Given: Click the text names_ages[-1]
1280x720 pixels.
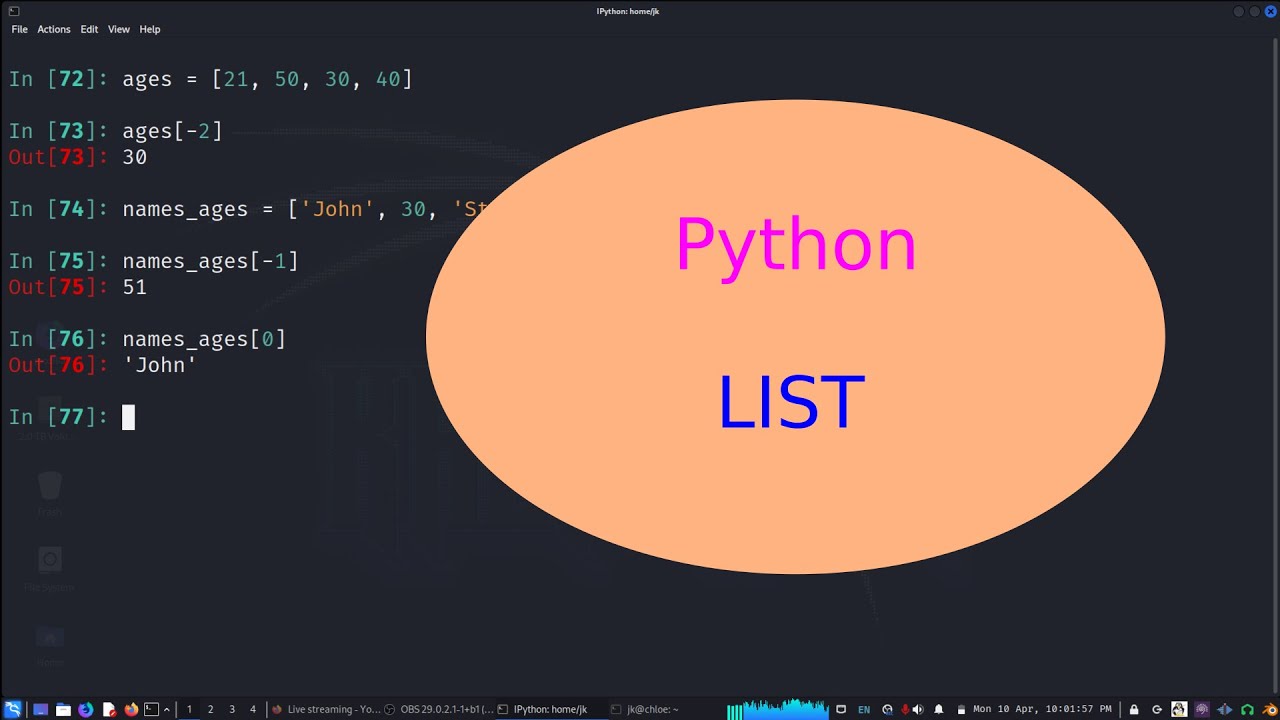Looking at the screenshot, I should pos(210,261).
